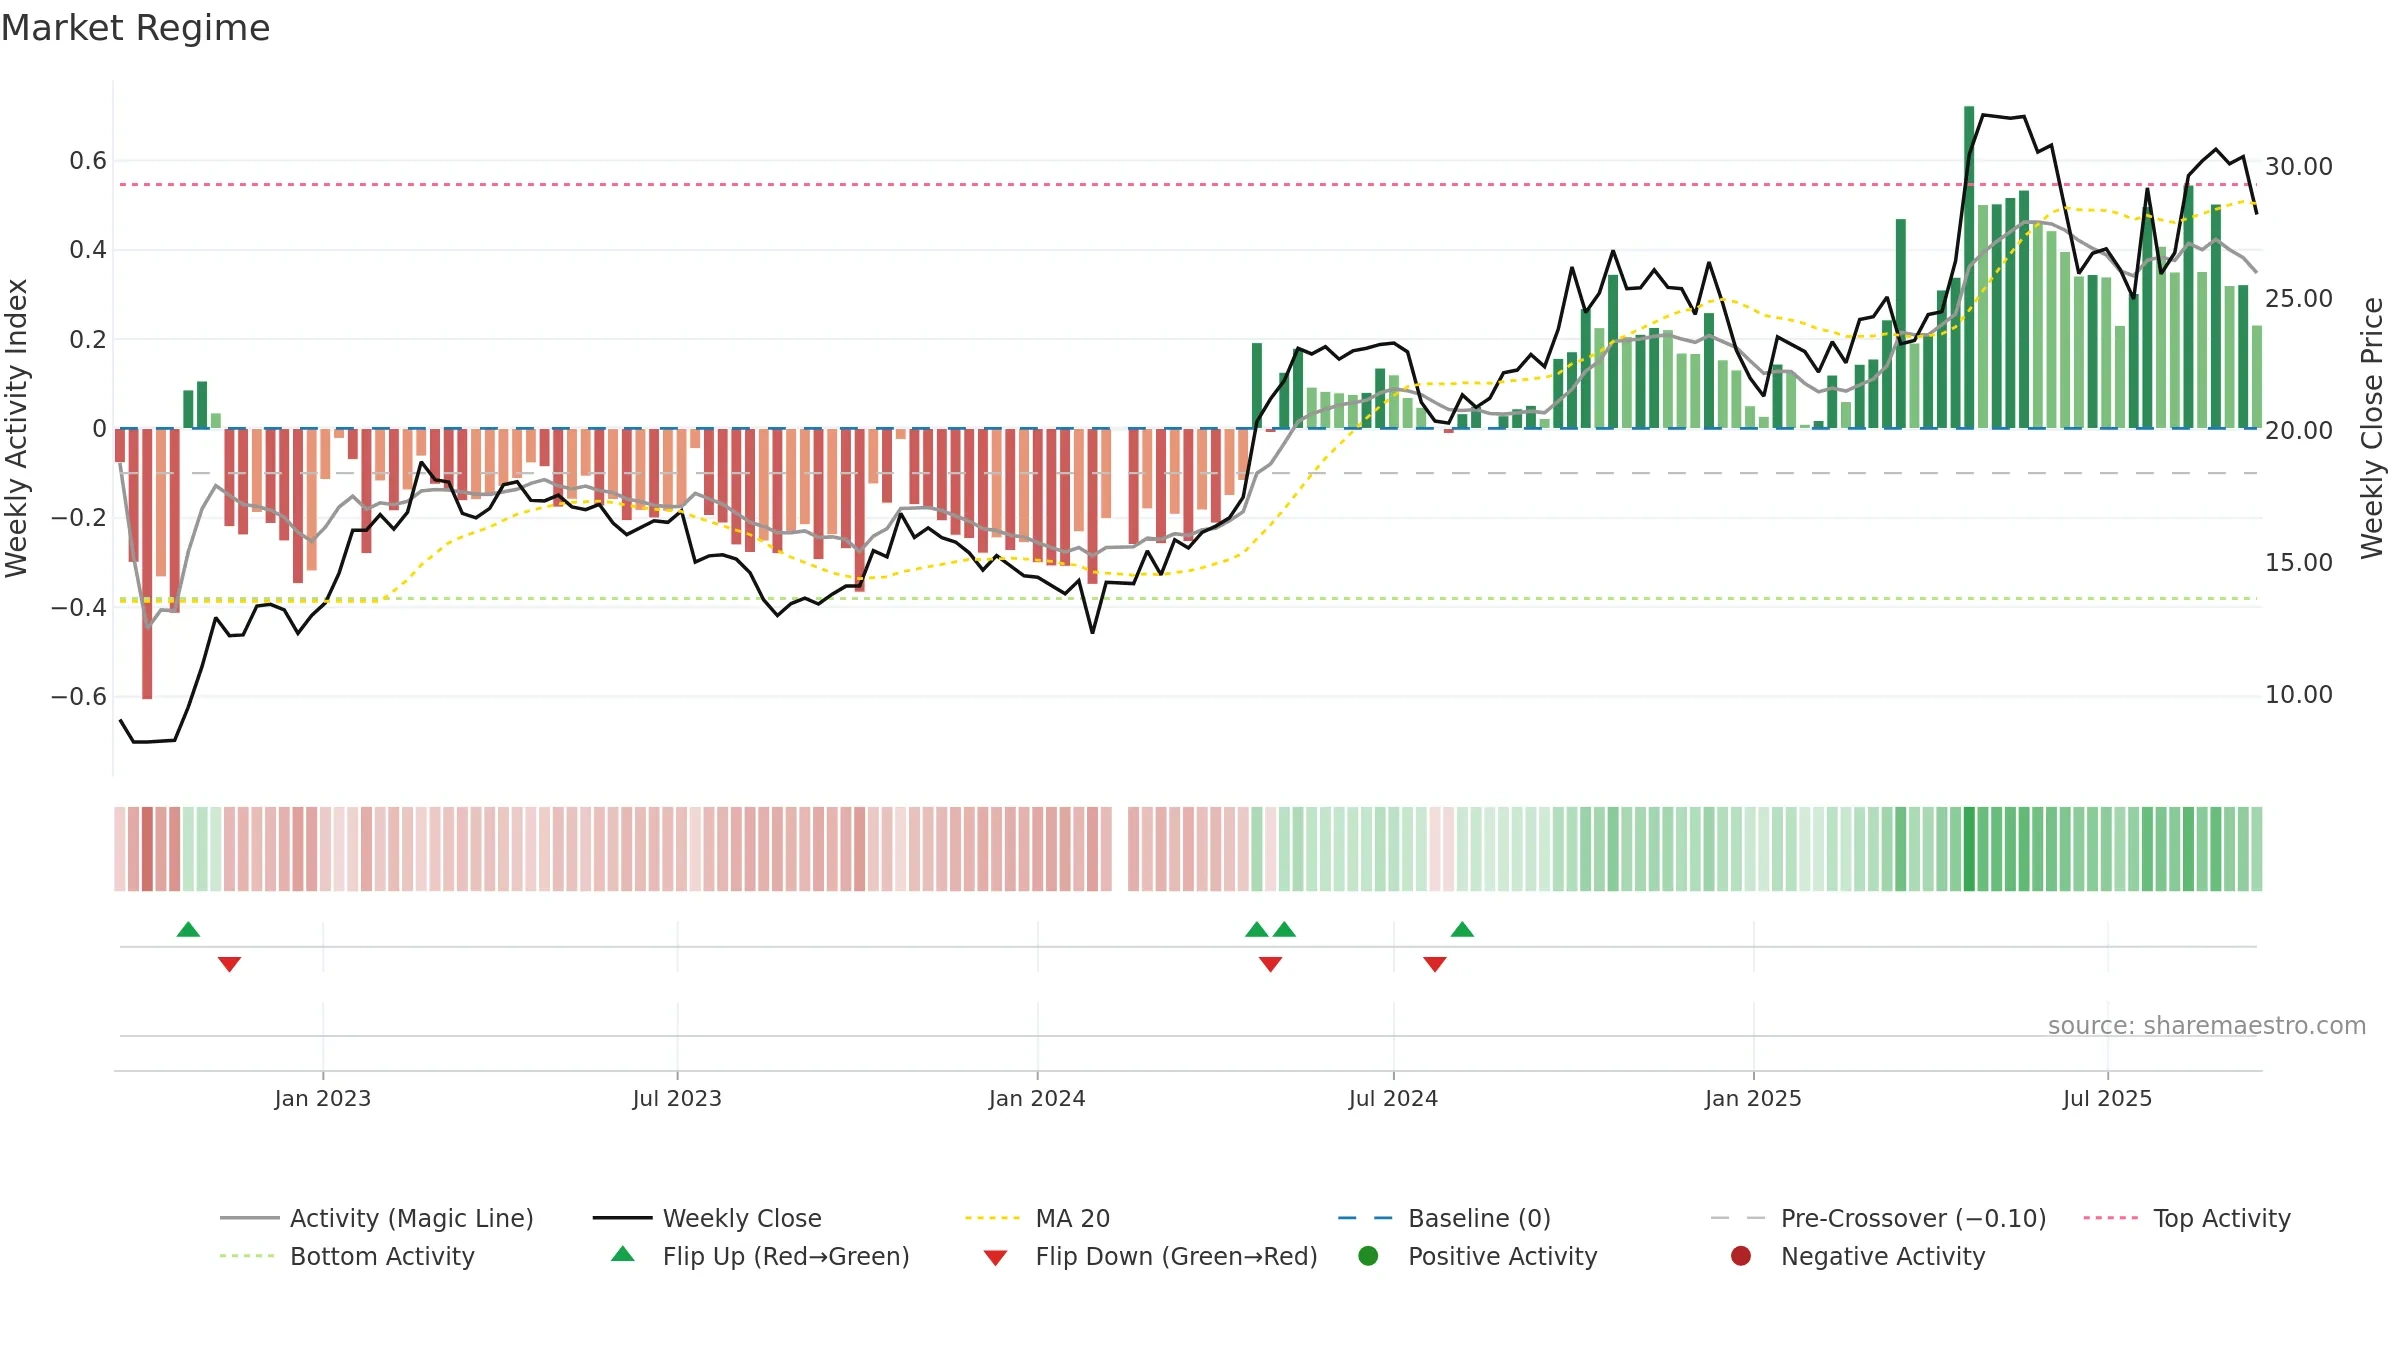Screen dimensions: 2400x1350
Task: Click the Market Regime chart title
Action: pos(135,28)
